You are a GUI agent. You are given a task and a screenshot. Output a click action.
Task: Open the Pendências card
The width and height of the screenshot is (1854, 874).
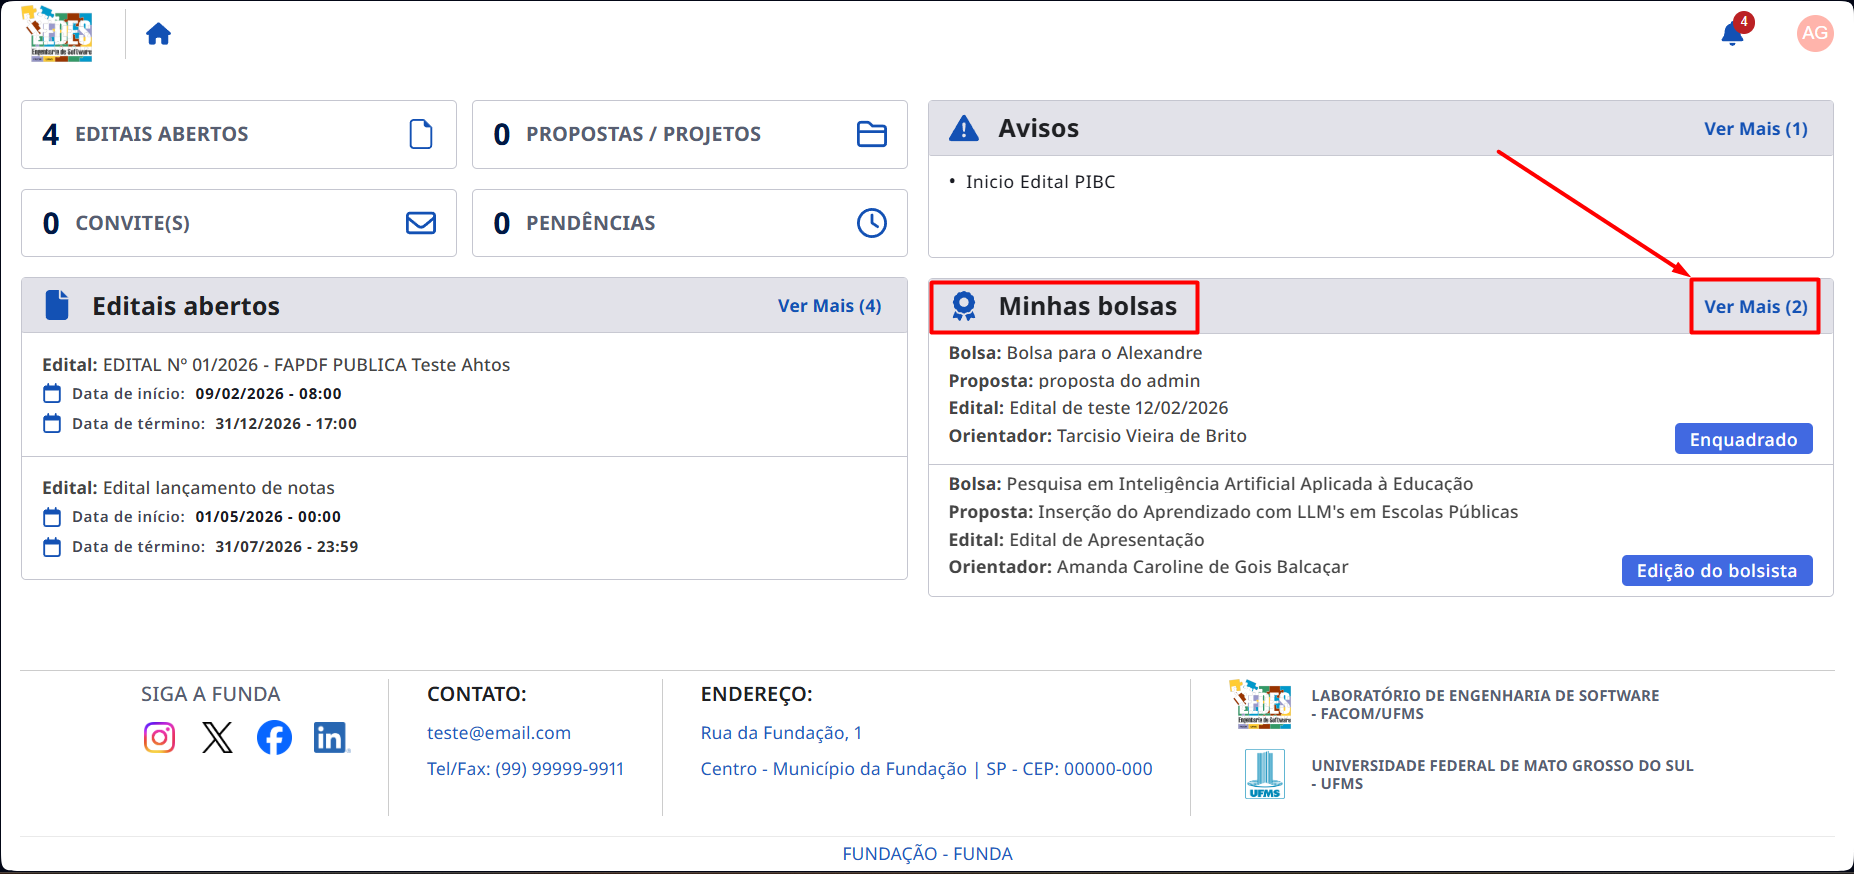tap(690, 223)
